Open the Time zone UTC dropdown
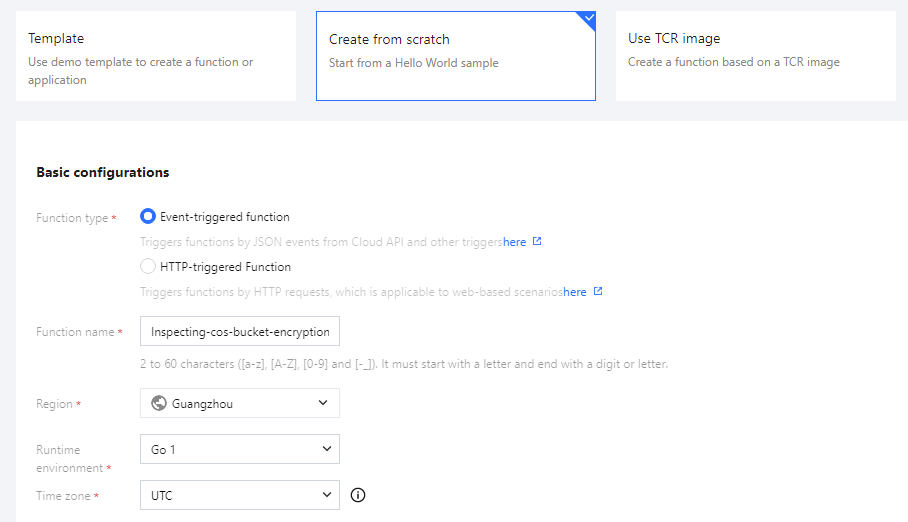908x522 pixels. coord(240,495)
